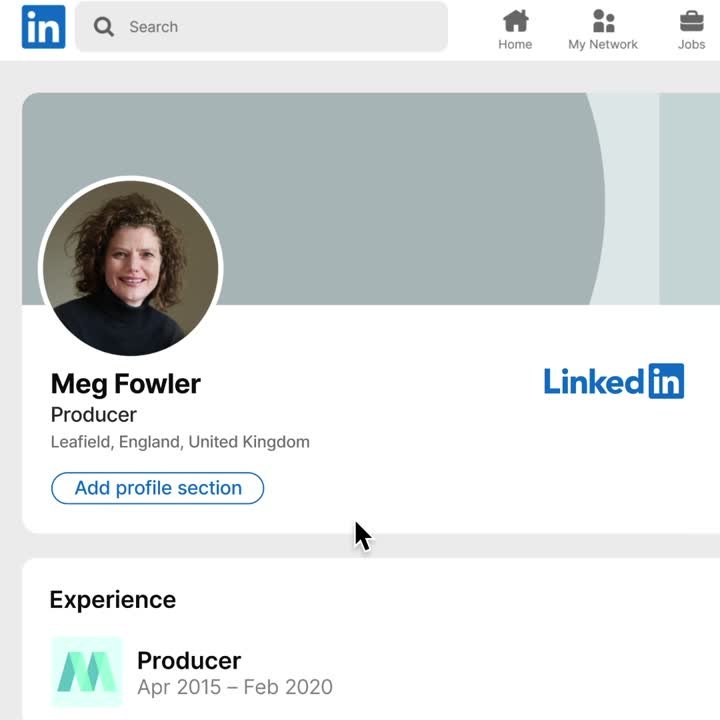Viewport: 720px width, 720px height.
Task: Open the Home tab label
Action: 515,45
